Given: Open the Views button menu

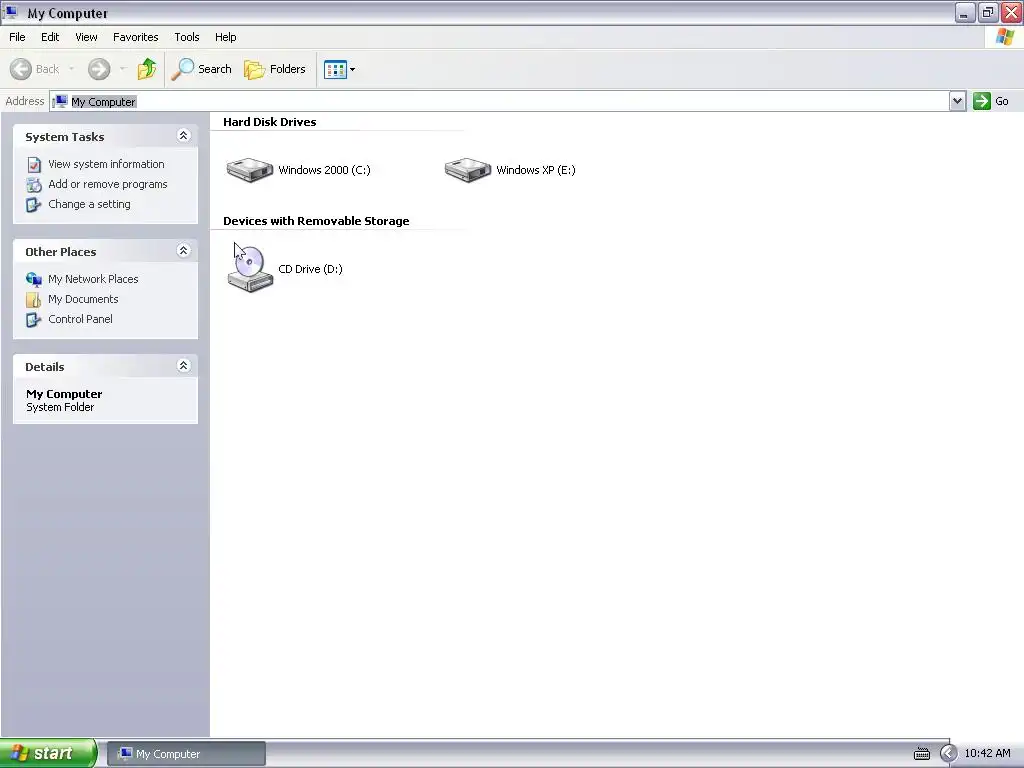Looking at the screenshot, I should pos(340,69).
